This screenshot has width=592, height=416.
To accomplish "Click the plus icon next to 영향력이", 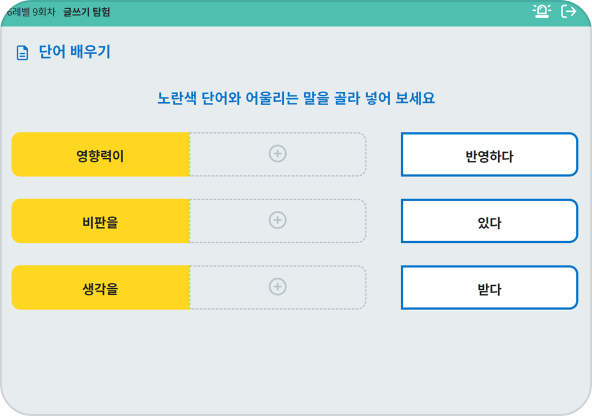I will pos(278,154).
